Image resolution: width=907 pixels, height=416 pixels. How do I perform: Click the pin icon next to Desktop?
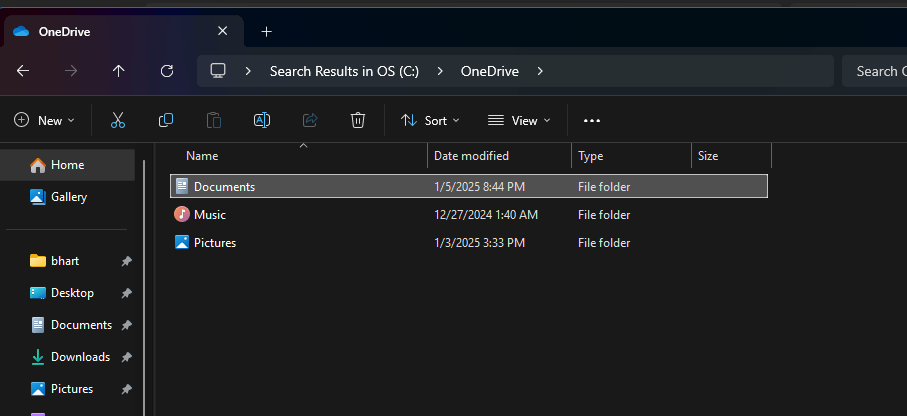(x=126, y=293)
